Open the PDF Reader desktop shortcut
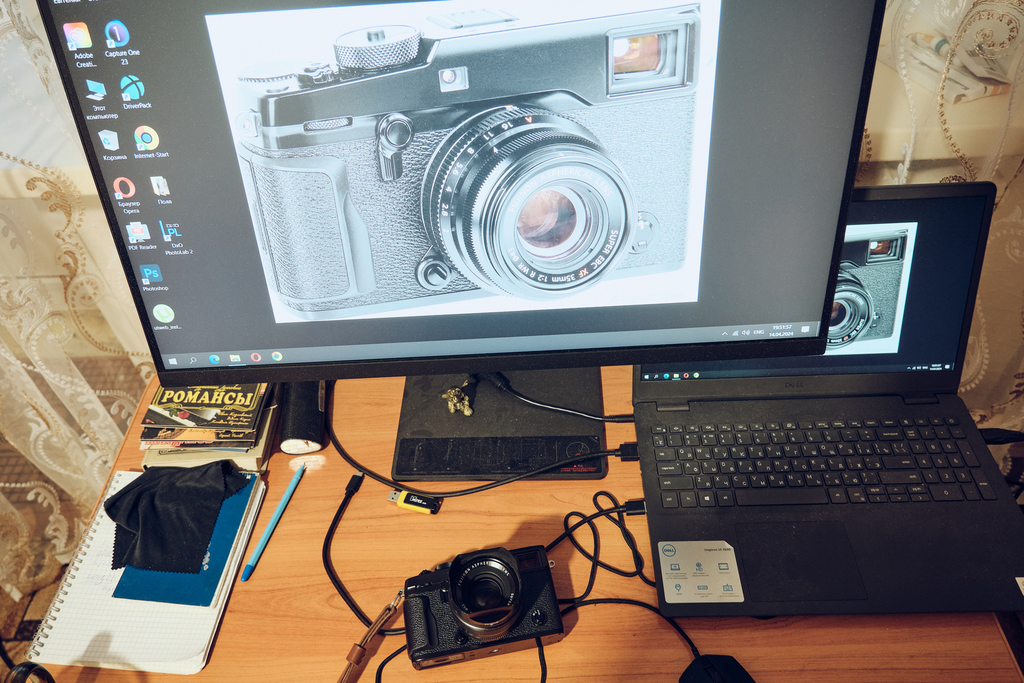This screenshot has height=683, width=1024. tap(138, 233)
